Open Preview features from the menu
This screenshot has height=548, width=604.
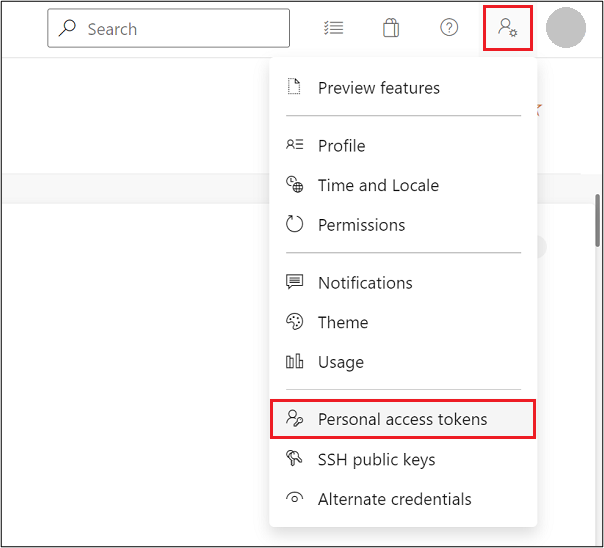pos(378,88)
